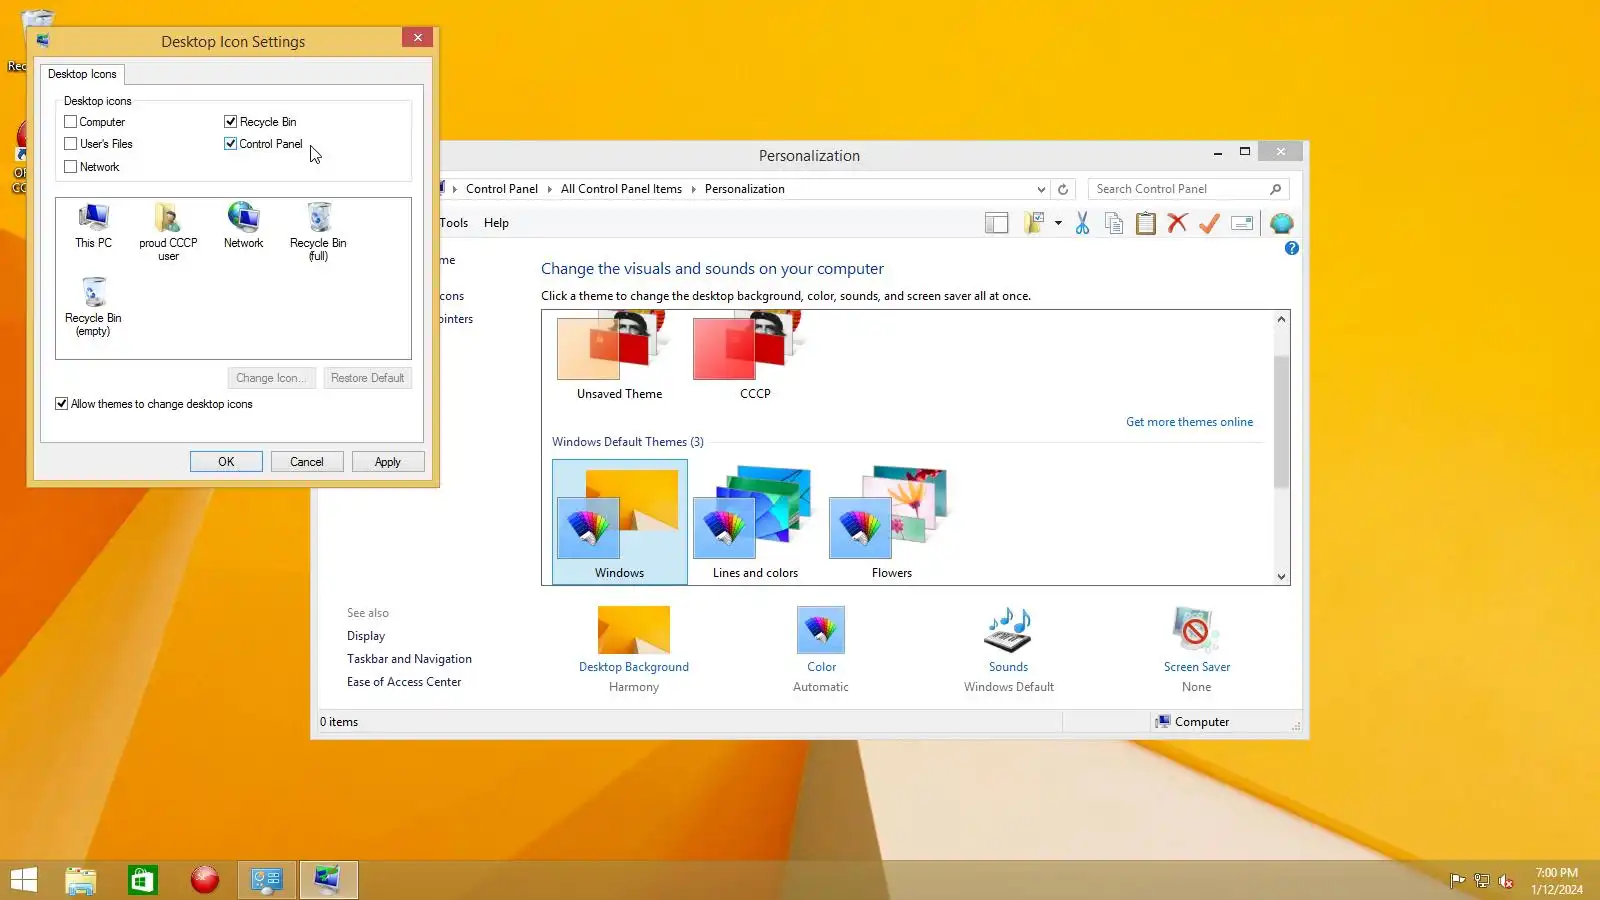Click the layout pane toolbar icon
The width and height of the screenshot is (1600, 900).
pos(996,223)
